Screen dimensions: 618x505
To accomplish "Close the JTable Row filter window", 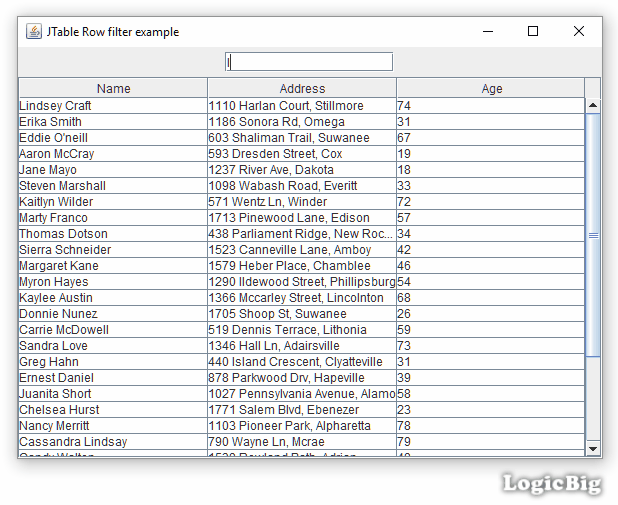I will [x=579, y=31].
